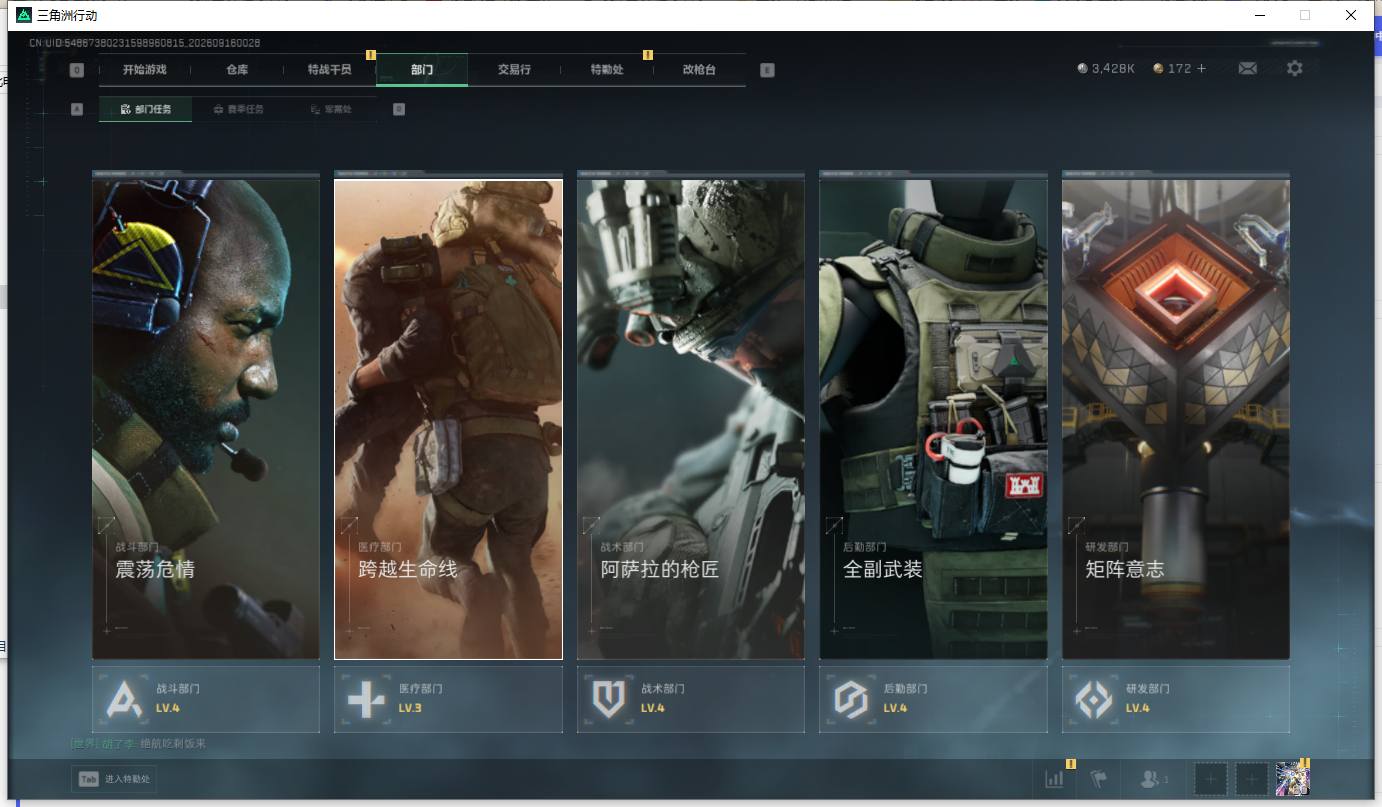This screenshot has width=1382, height=807.
Task: Click the player avatar in bottom bar
Action: (x=1292, y=779)
